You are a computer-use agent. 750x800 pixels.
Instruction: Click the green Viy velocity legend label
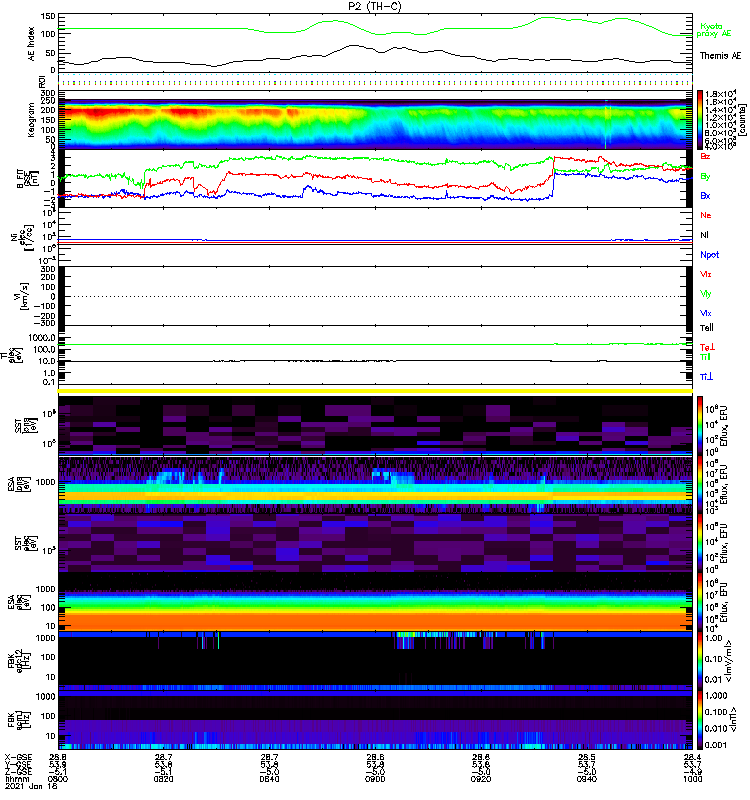tap(705, 294)
